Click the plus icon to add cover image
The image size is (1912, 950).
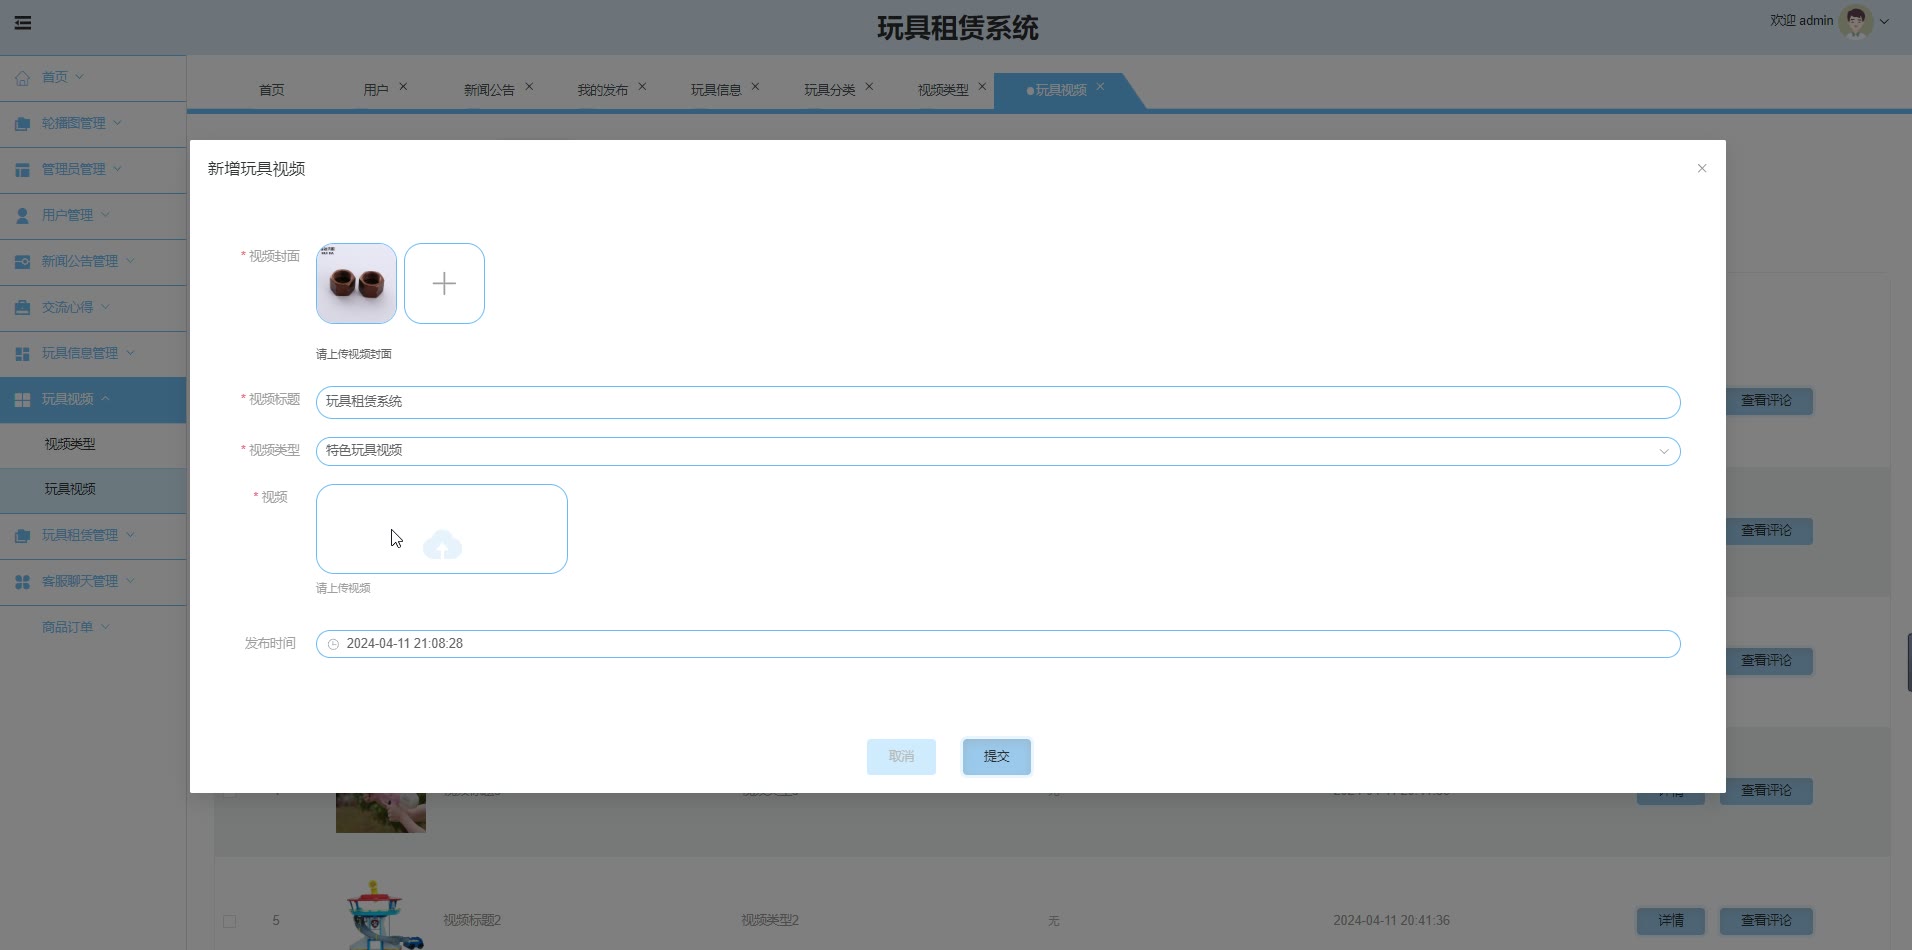click(x=444, y=284)
